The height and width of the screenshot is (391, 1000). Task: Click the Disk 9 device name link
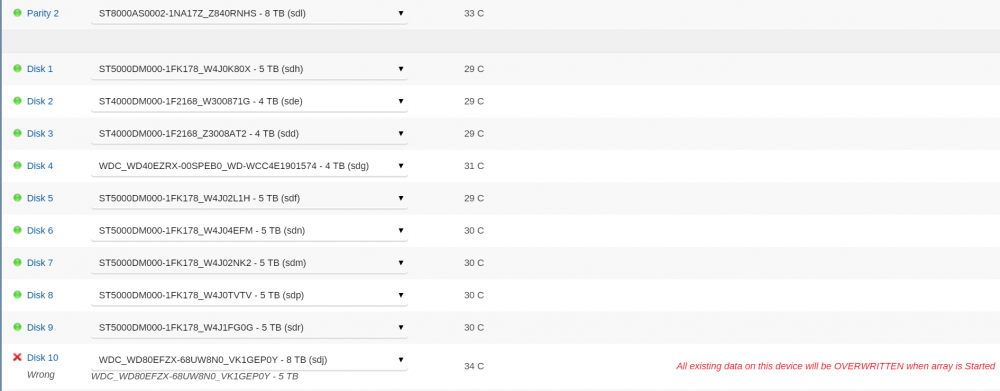pyautogui.click(x=40, y=327)
